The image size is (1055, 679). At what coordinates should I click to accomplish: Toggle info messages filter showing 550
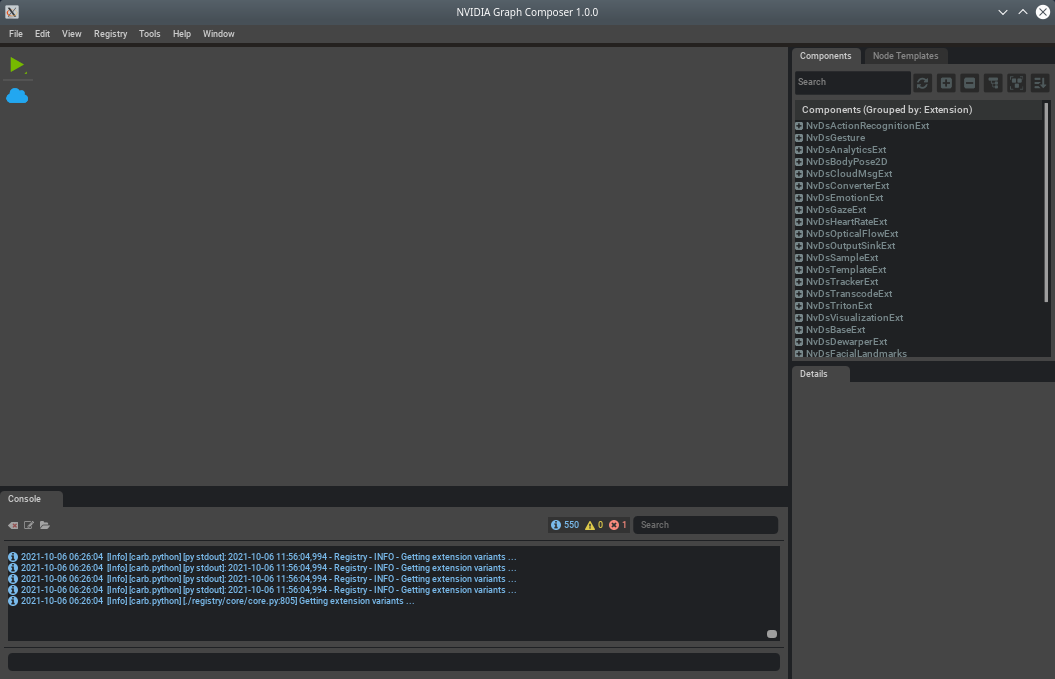click(565, 525)
